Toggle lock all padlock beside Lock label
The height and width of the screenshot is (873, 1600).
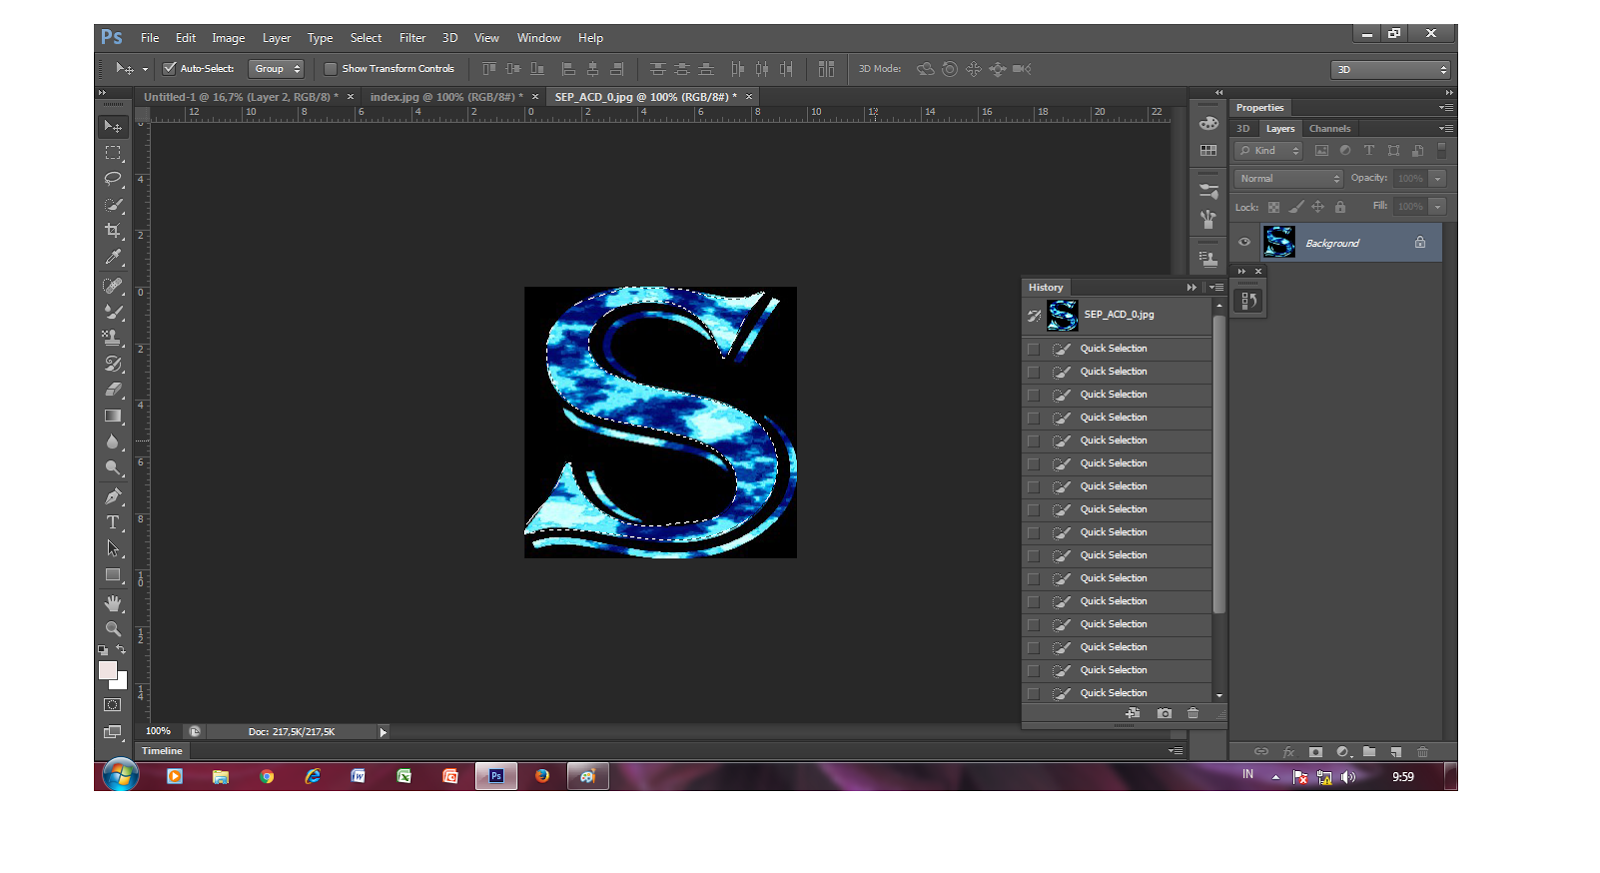tap(1340, 207)
